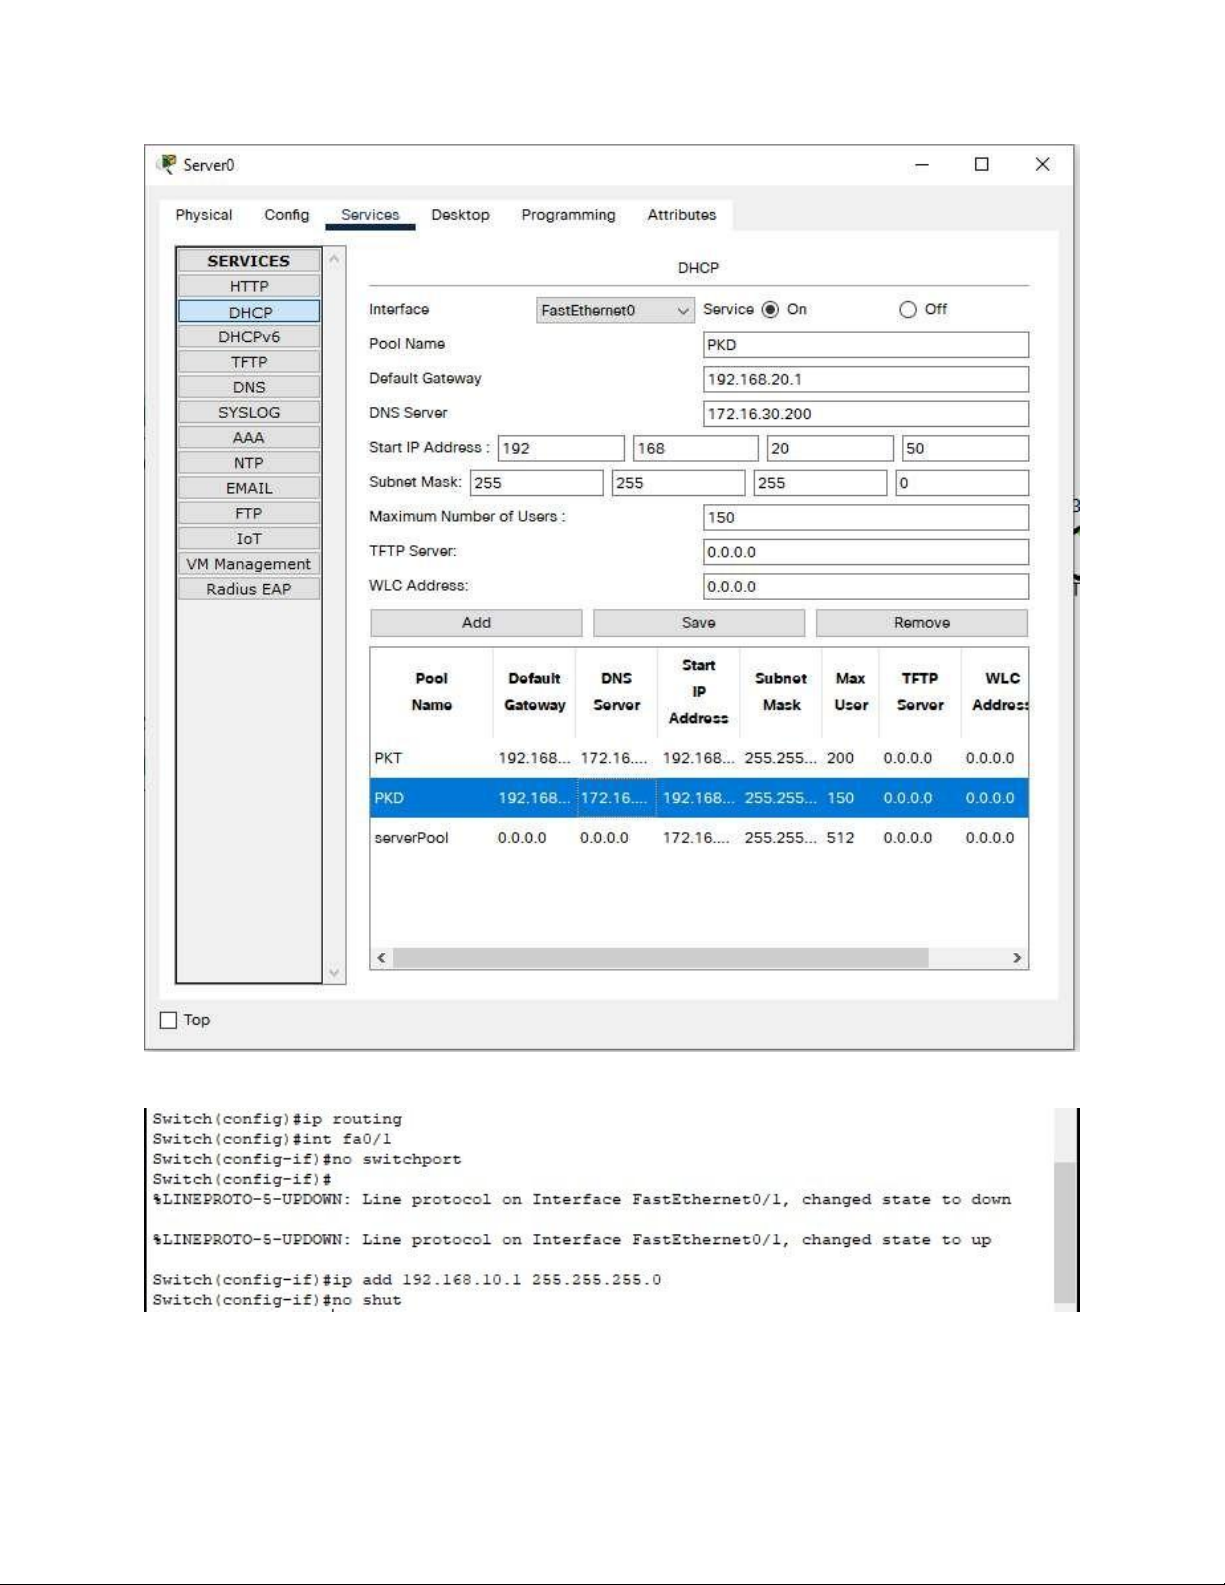
Task: Minimize the Server0 window
Action: pos(922,165)
